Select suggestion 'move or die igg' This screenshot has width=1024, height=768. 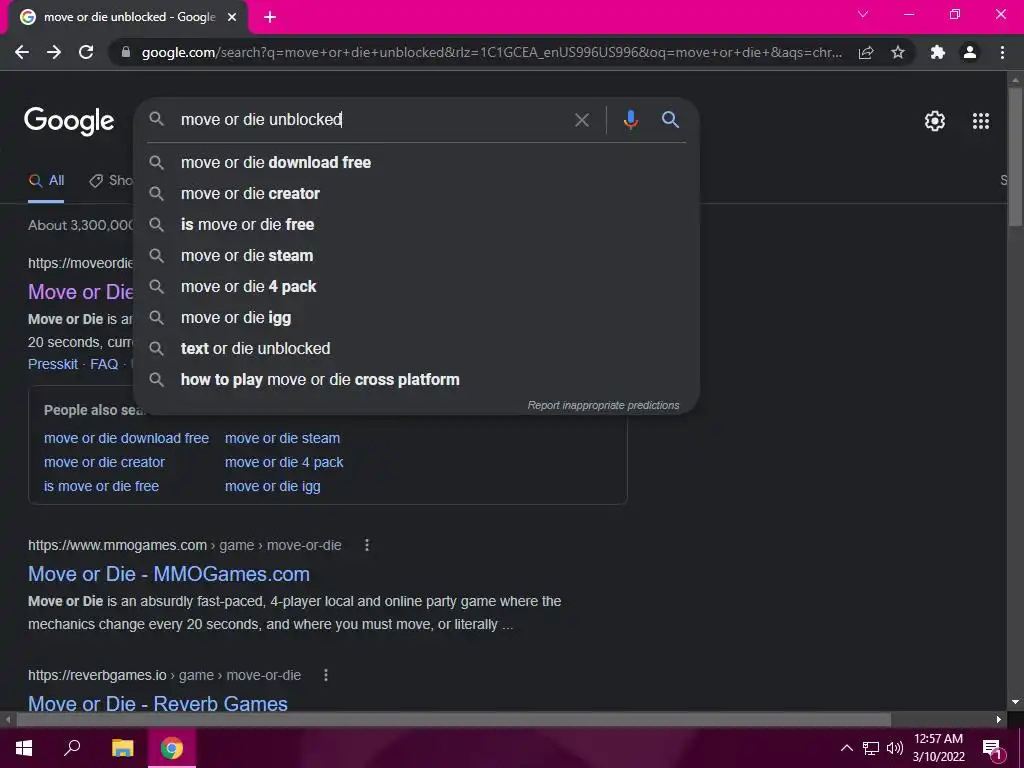coord(416,317)
